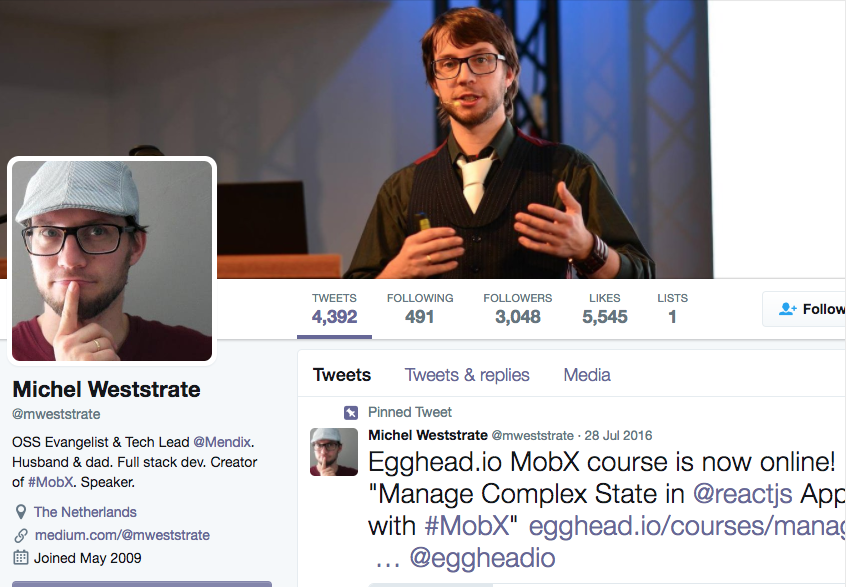Visit medium.com/@mweststrate link

(122, 535)
